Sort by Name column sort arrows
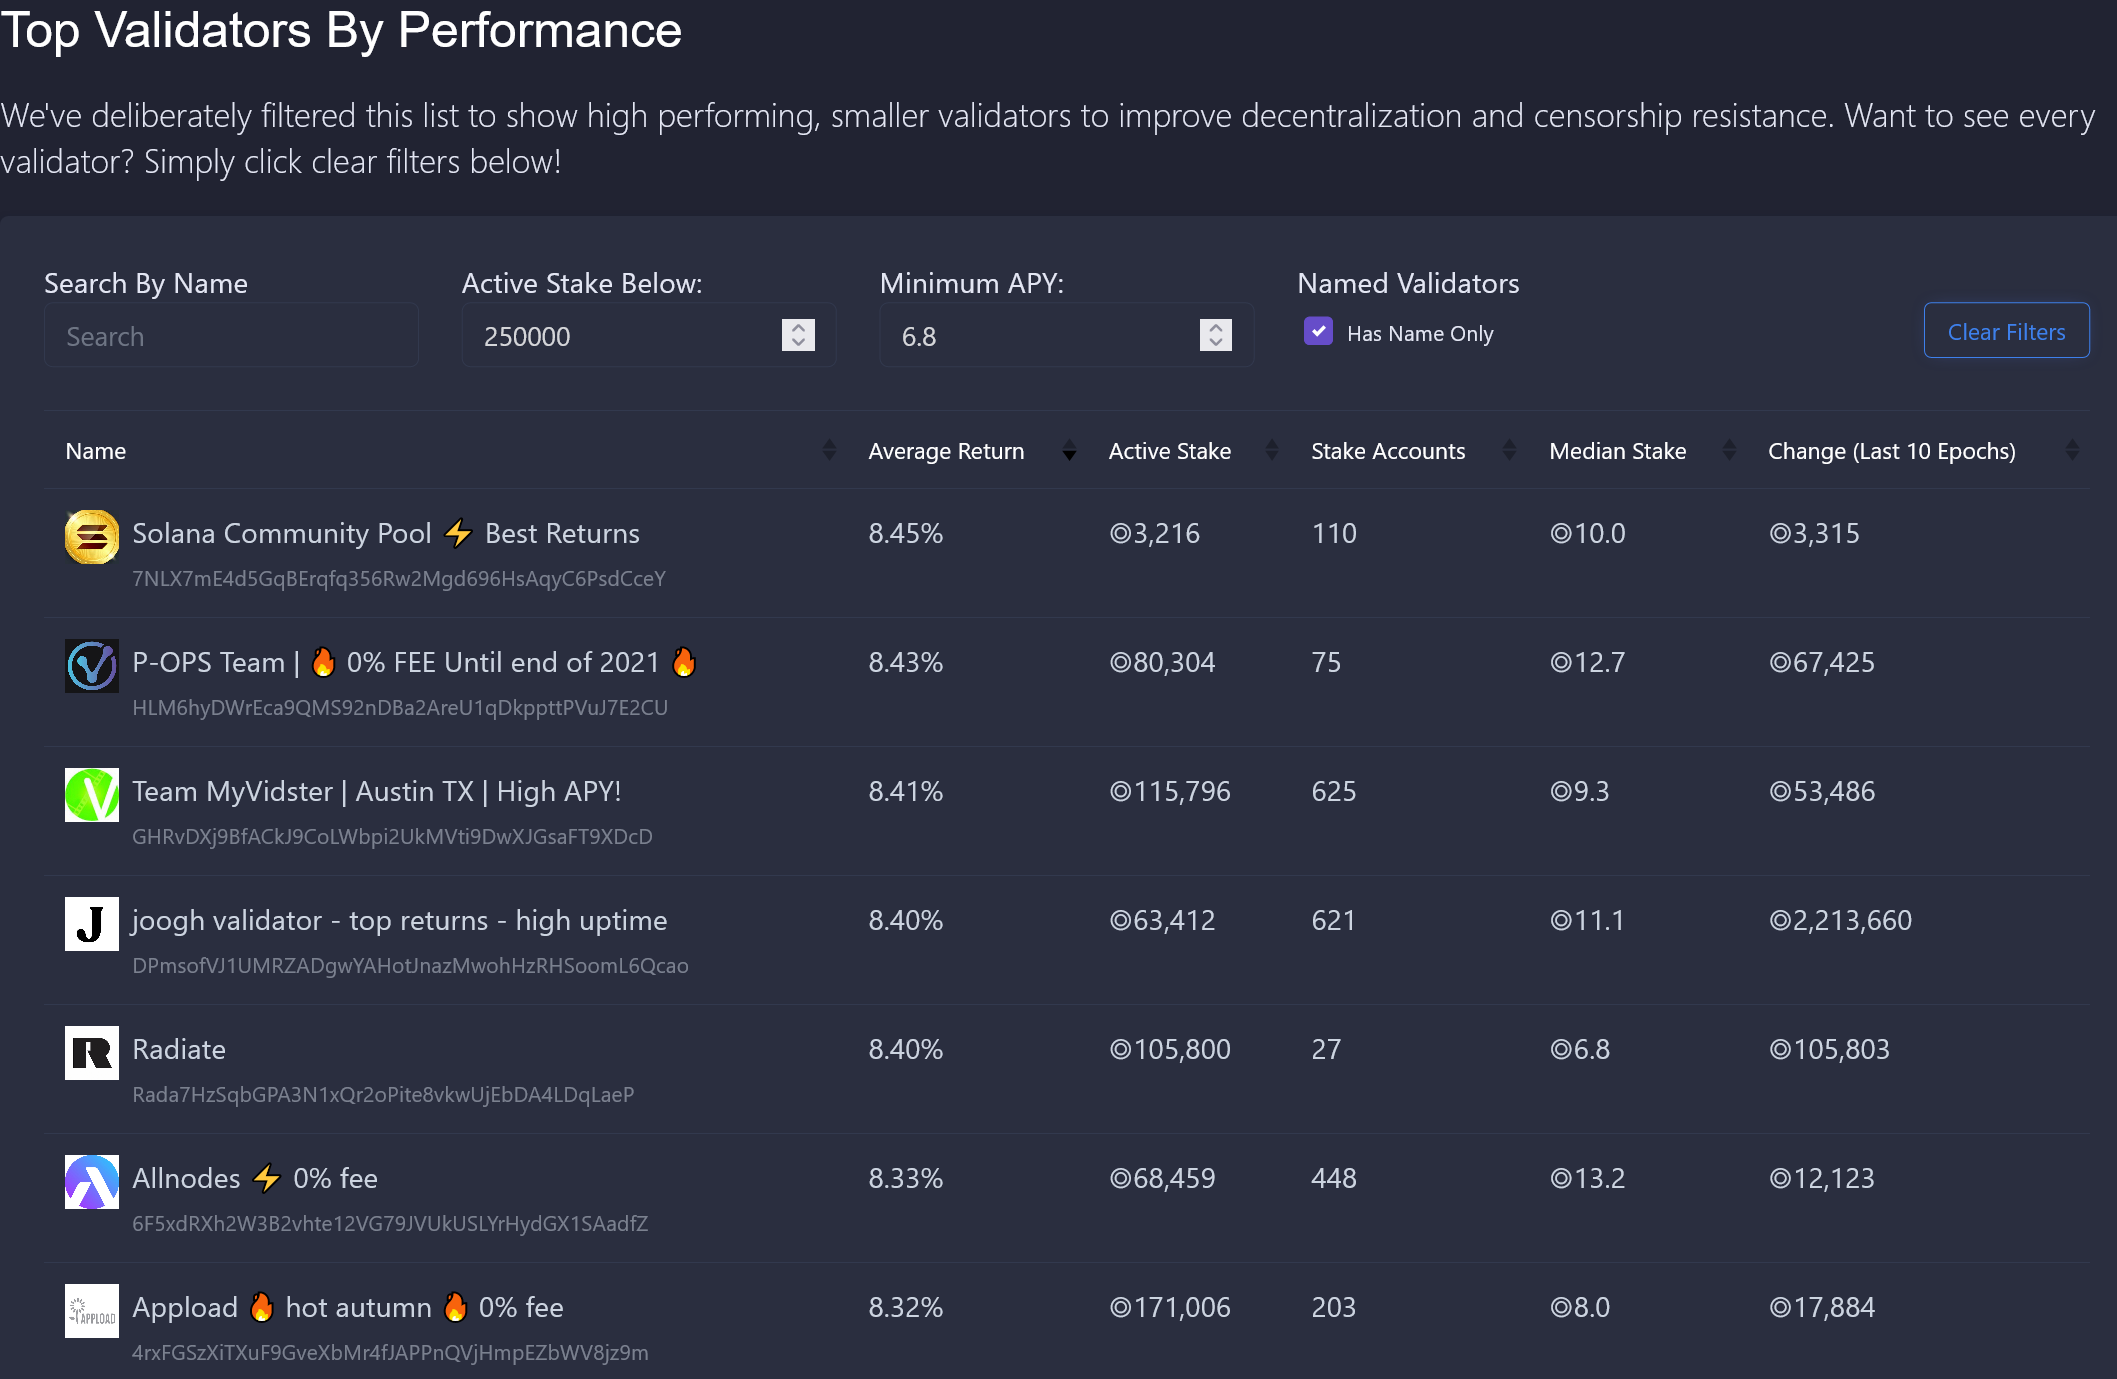 [829, 451]
